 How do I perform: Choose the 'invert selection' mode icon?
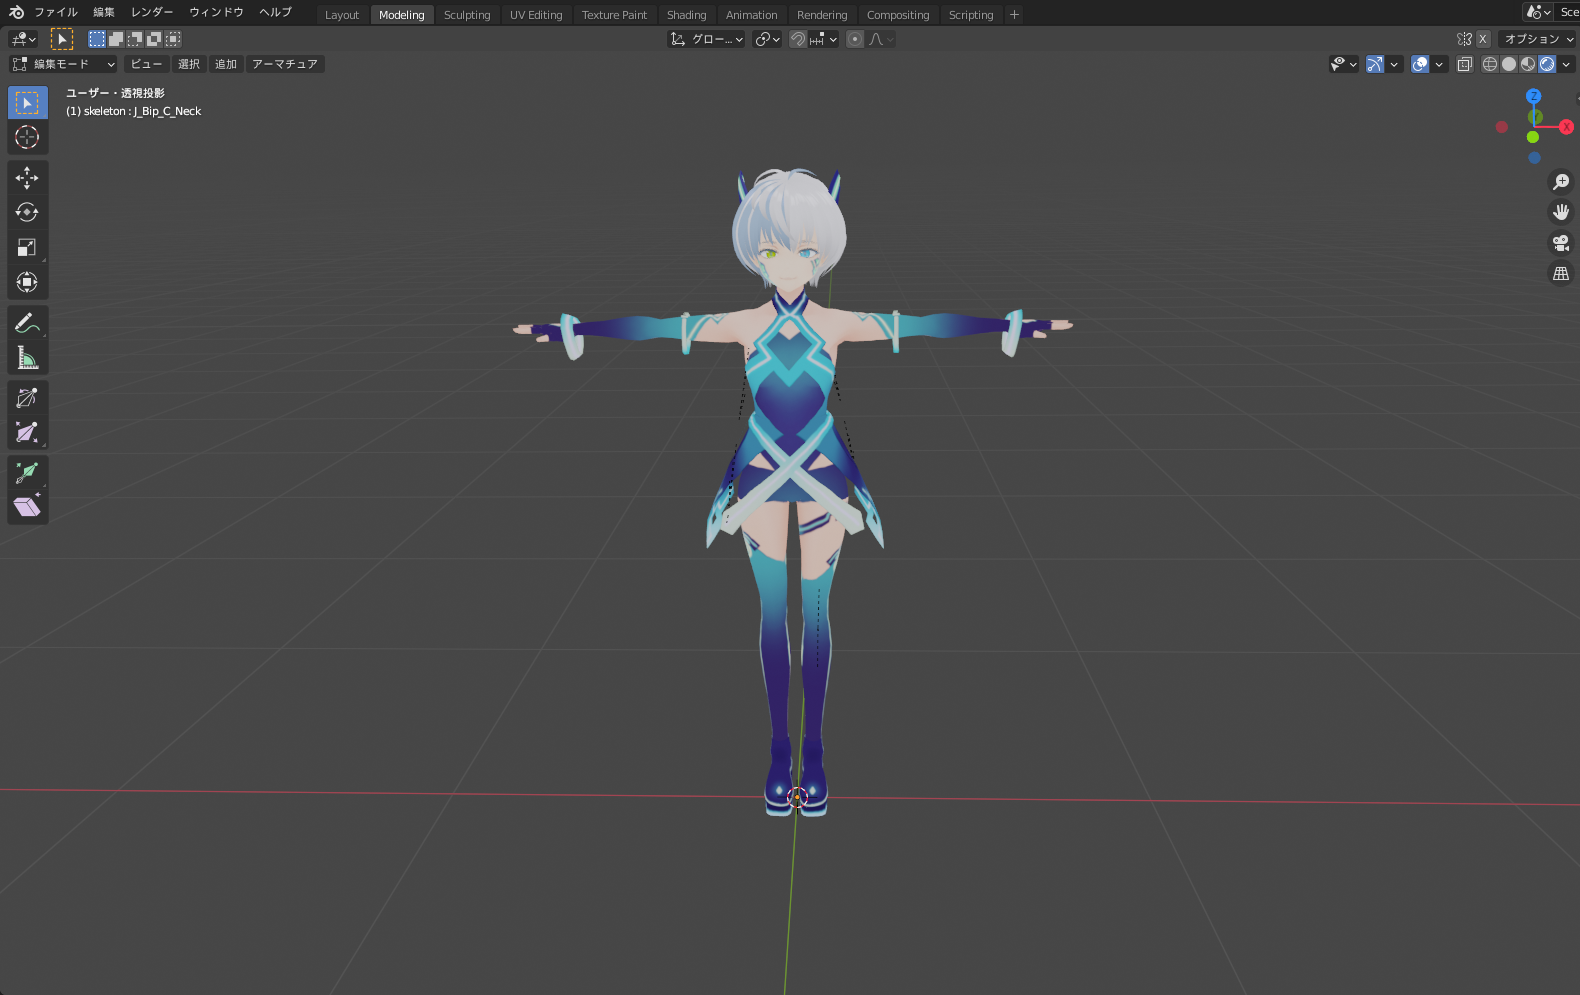point(154,39)
